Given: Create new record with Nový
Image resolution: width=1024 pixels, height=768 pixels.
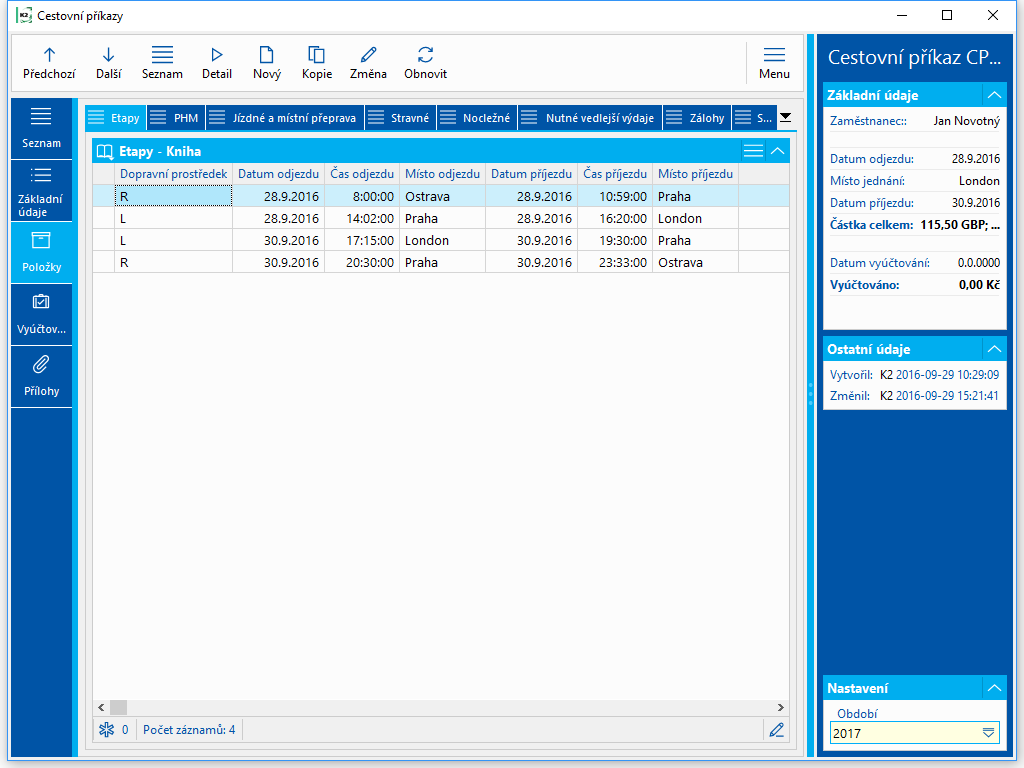Looking at the screenshot, I should point(266,63).
